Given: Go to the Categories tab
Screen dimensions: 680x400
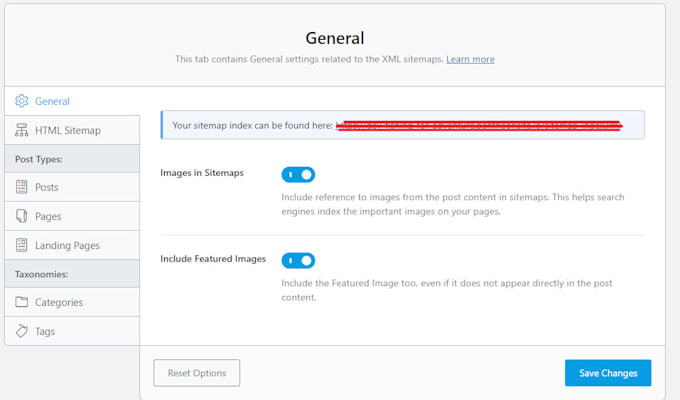Looking at the screenshot, I should [x=72, y=302].
